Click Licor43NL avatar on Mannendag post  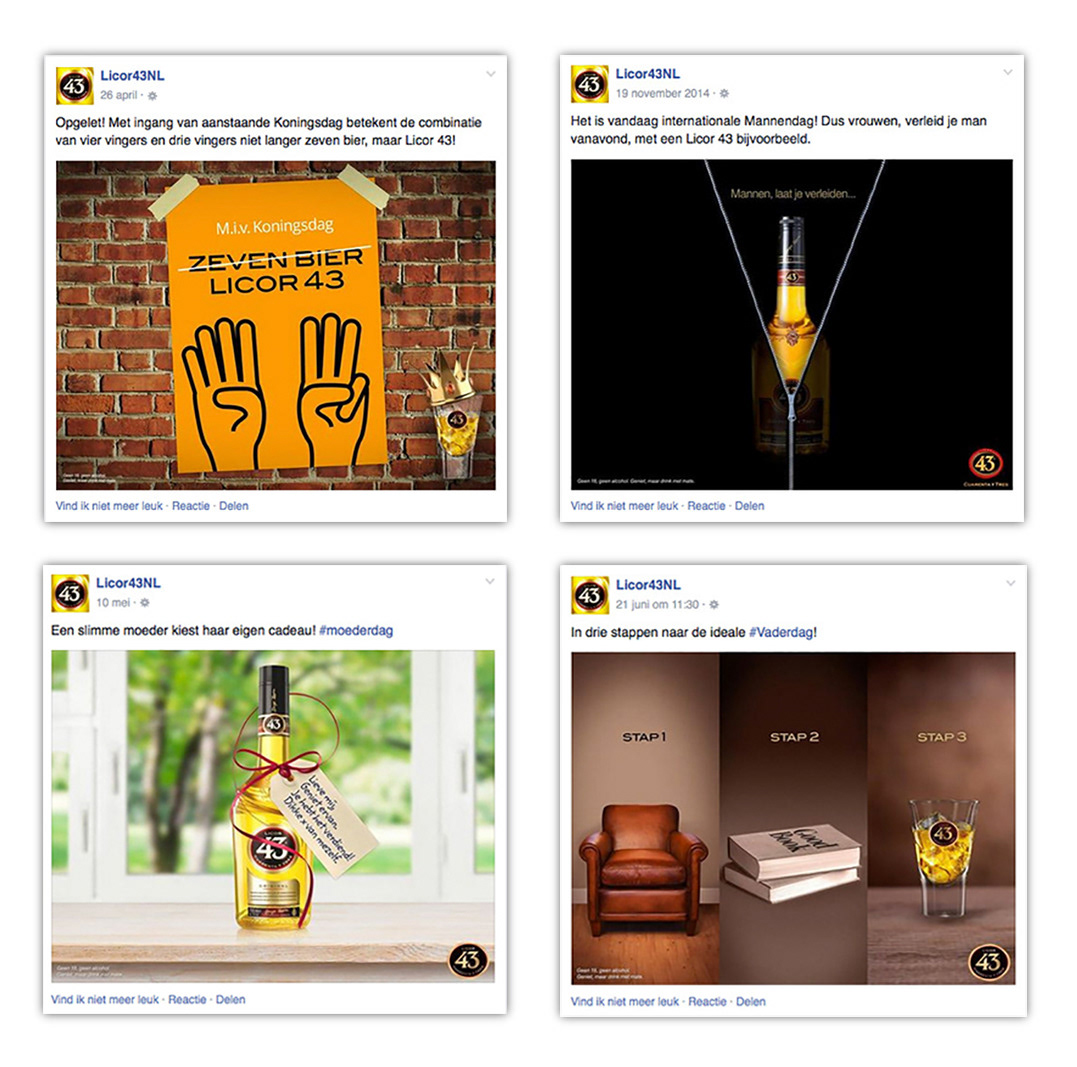589,84
